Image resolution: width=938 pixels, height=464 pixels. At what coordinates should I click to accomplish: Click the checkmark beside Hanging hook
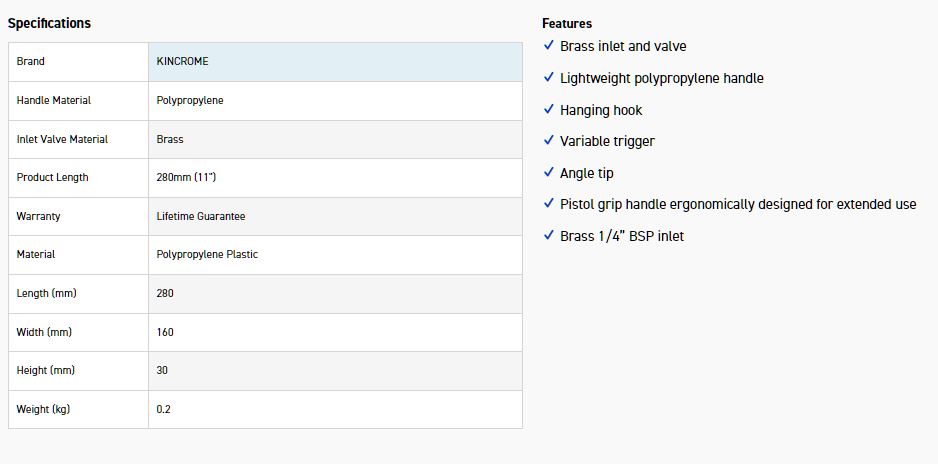(x=548, y=110)
